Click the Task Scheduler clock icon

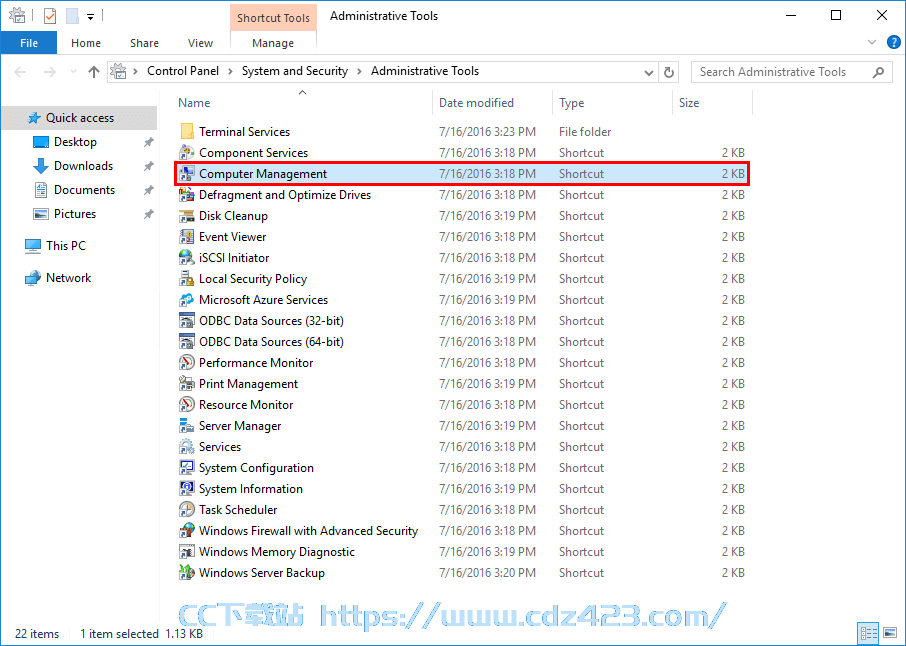[187, 510]
